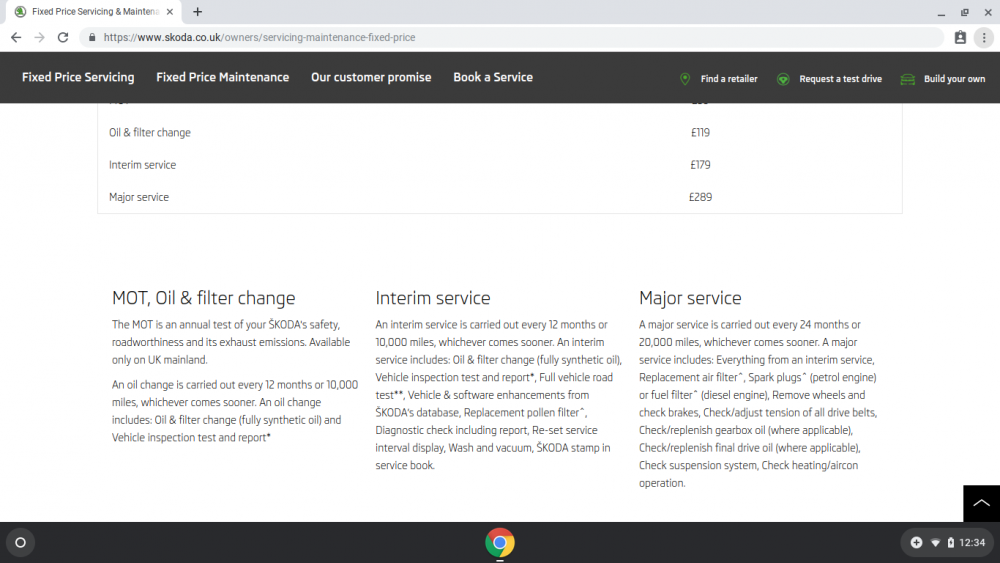Click the test drive steering wheel icon

point(783,79)
